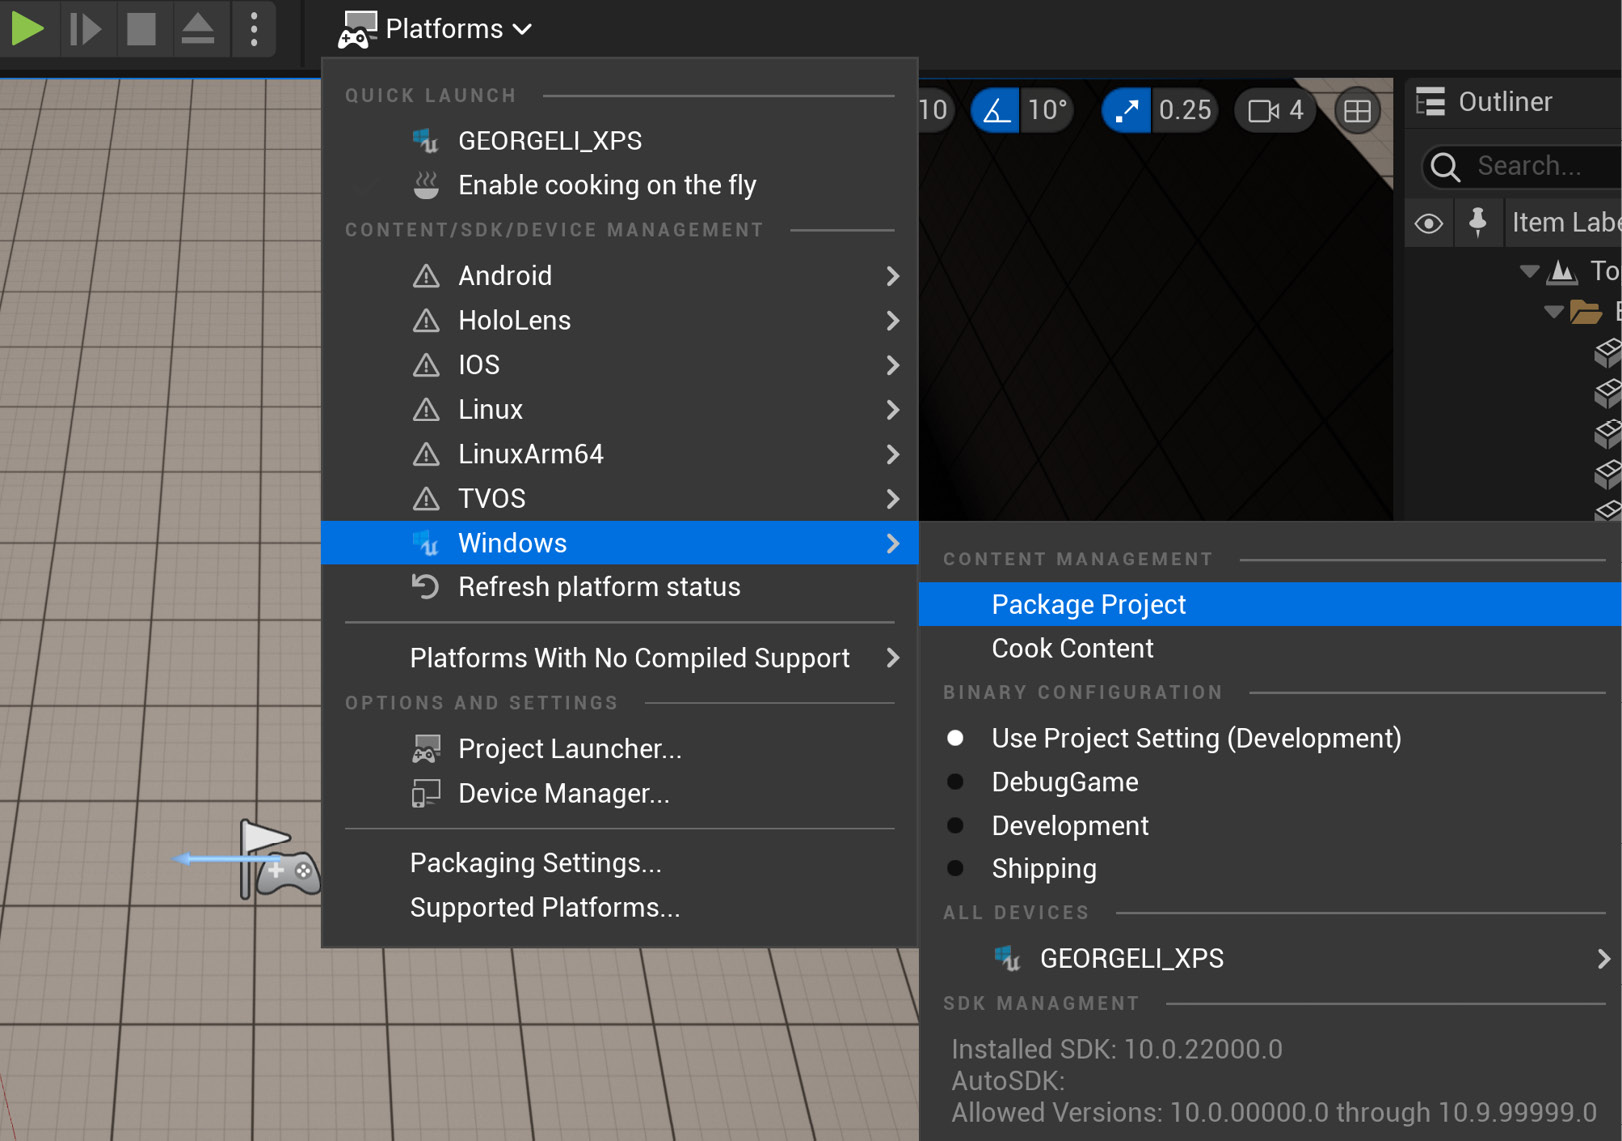Click the viewport layout maximize button
Screen dimensions: 1622x1141
(x=1357, y=110)
